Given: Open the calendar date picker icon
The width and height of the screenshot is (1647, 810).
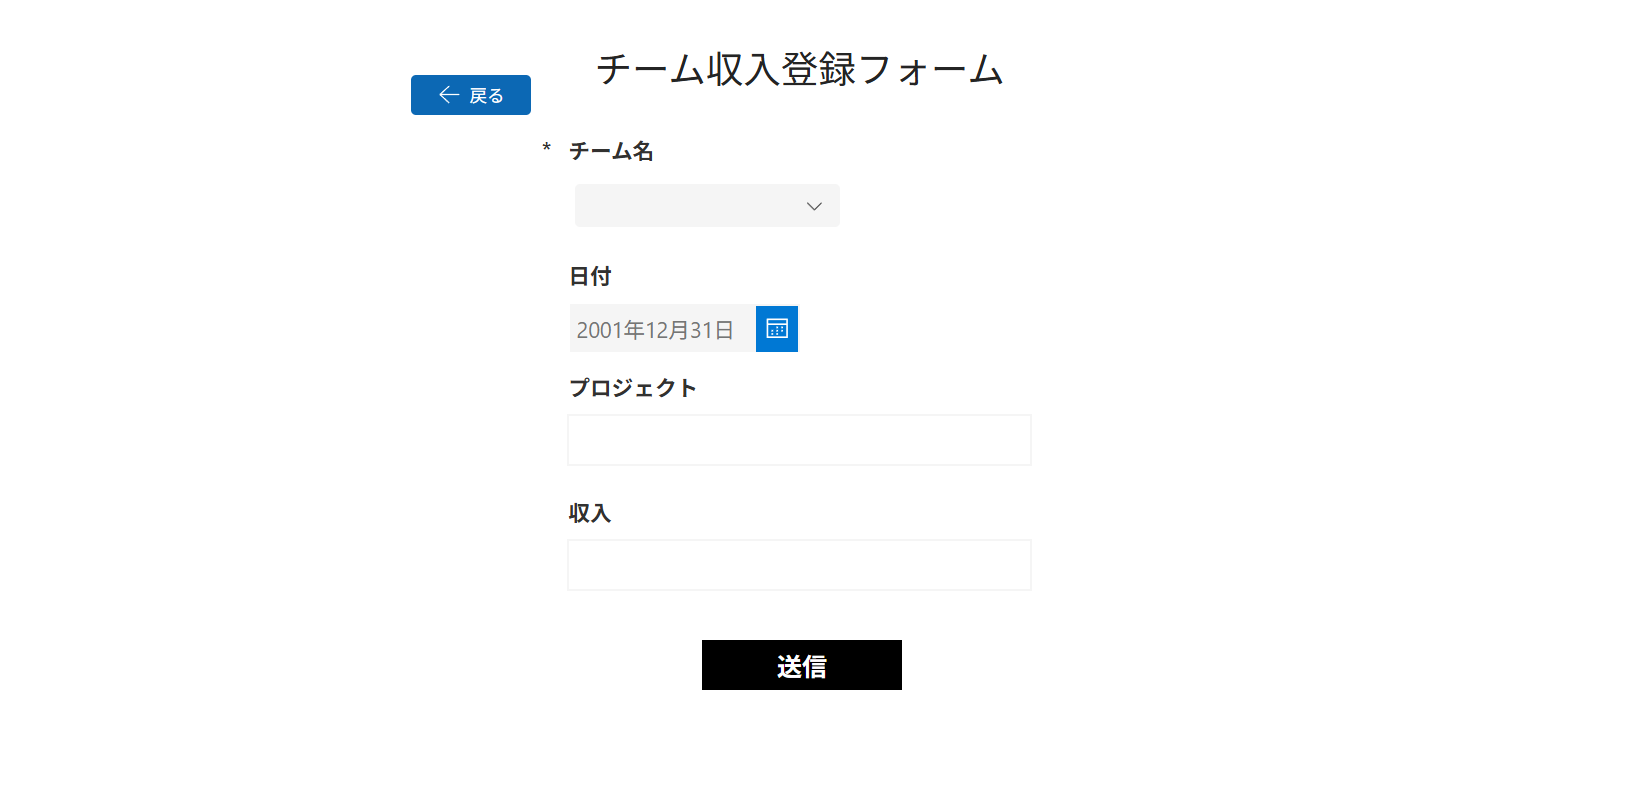Looking at the screenshot, I should click(x=777, y=329).
